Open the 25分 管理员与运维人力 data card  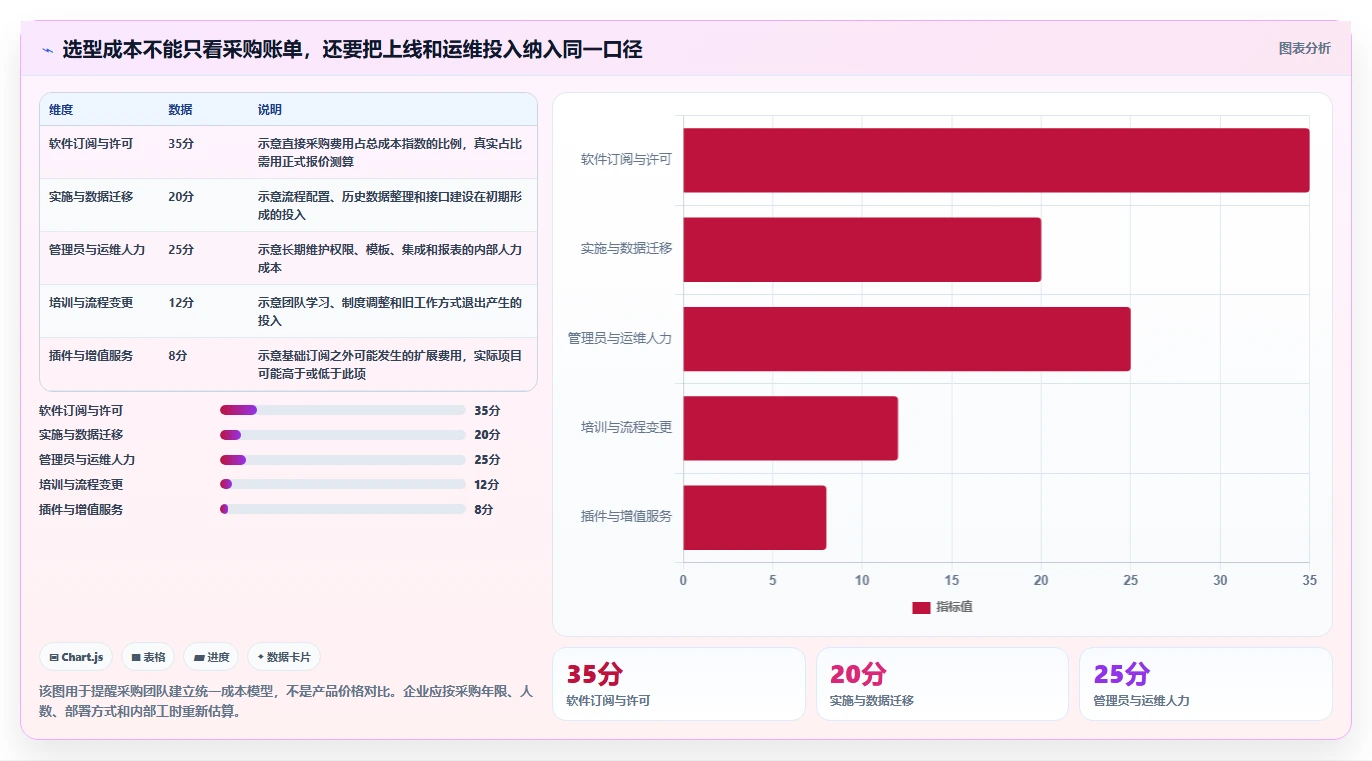[1206, 684]
